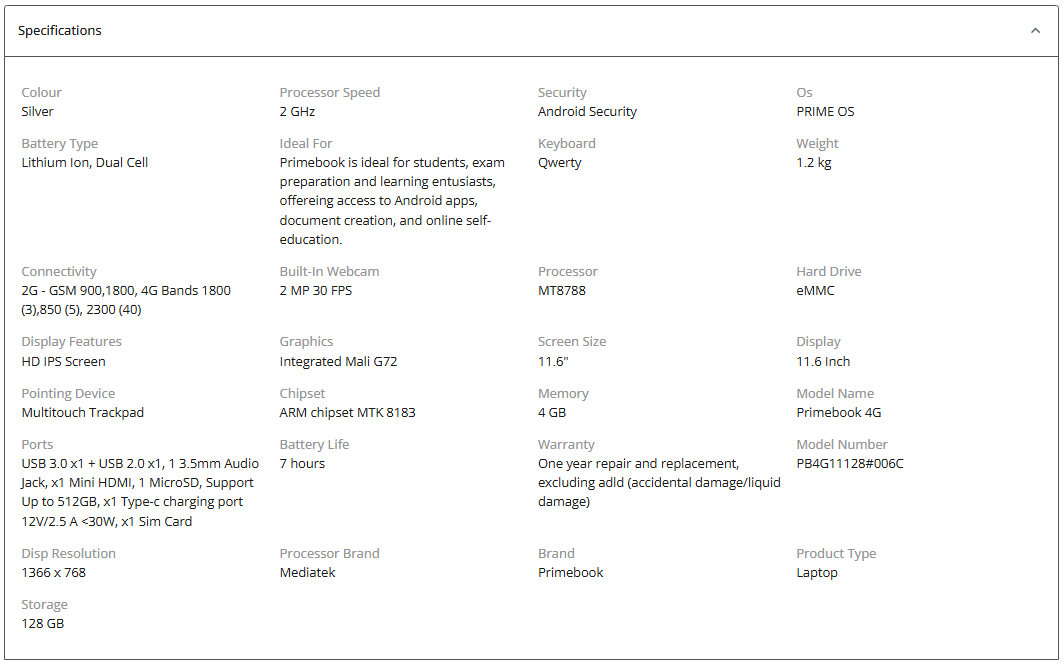This screenshot has height=664, width=1064.
Task: Click the Ports description text
Action: tap(140, 492)
